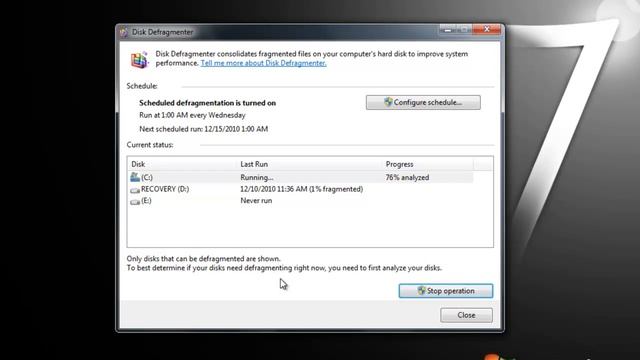This screenshot has width=640, height=360.
Task: Click 'Next scheduled run: 12/15/2010 1:00 AM' text
Action: (x=204, y=129)
